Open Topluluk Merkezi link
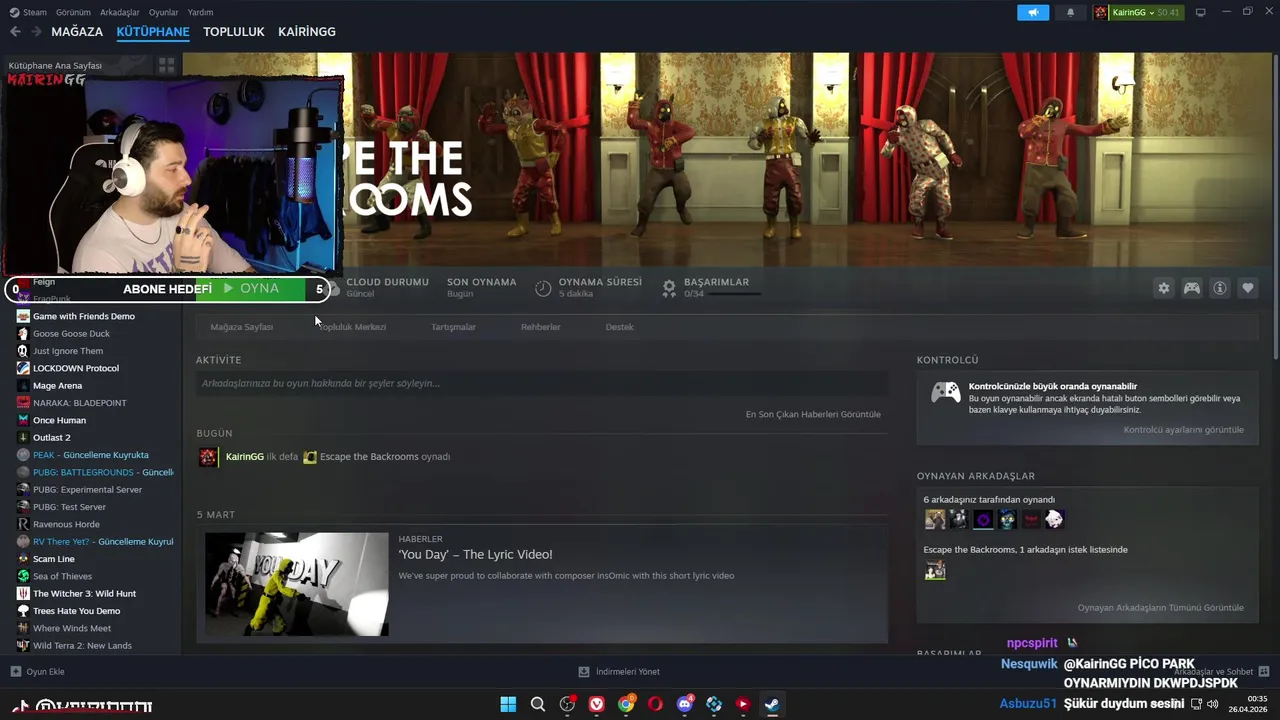1280x720 pixels. tap(352, 327)
